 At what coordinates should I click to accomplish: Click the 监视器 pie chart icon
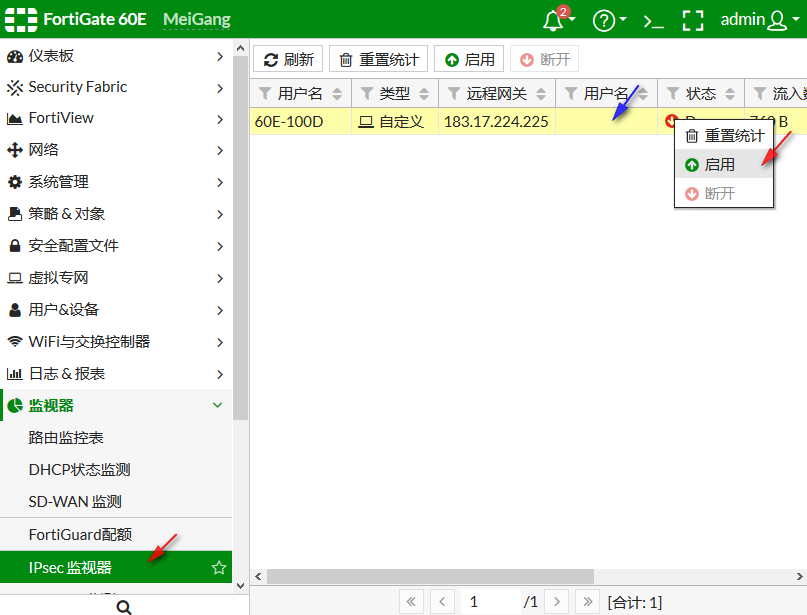tap(15, 406)
